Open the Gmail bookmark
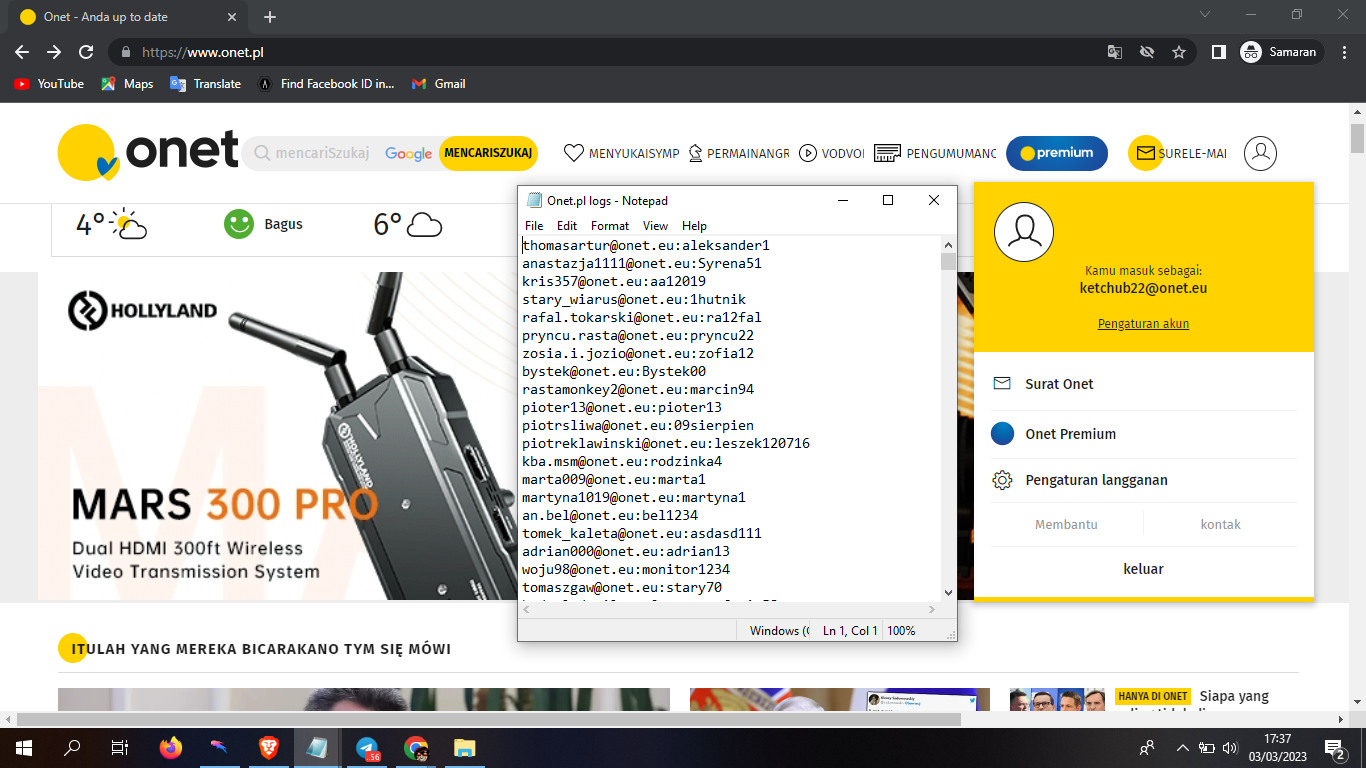The image size is (1366, 768). coord(439,84)
